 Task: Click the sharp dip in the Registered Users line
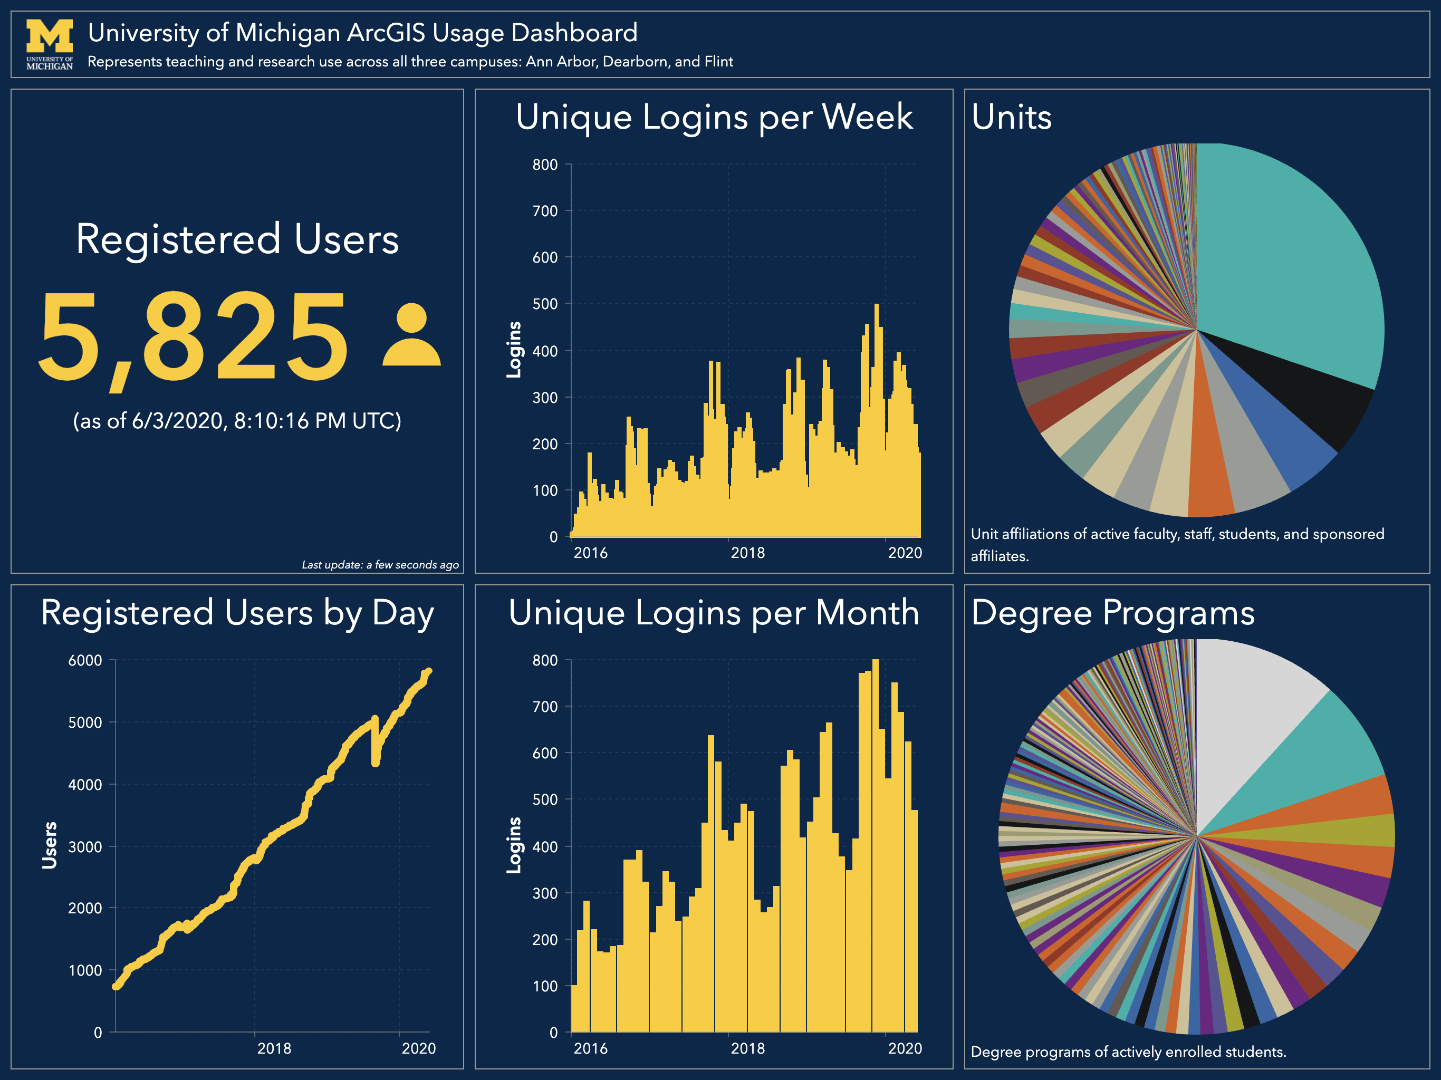click(x=375, y=762)
